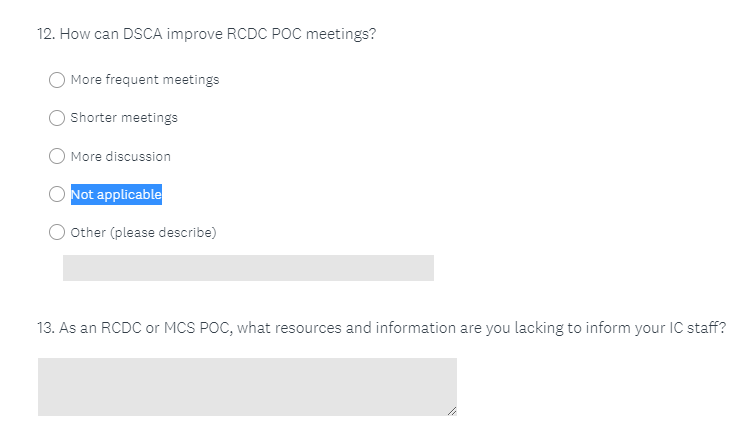Pick the "More discussion" radio button
The image size is (733, 430).
point(57,157)
